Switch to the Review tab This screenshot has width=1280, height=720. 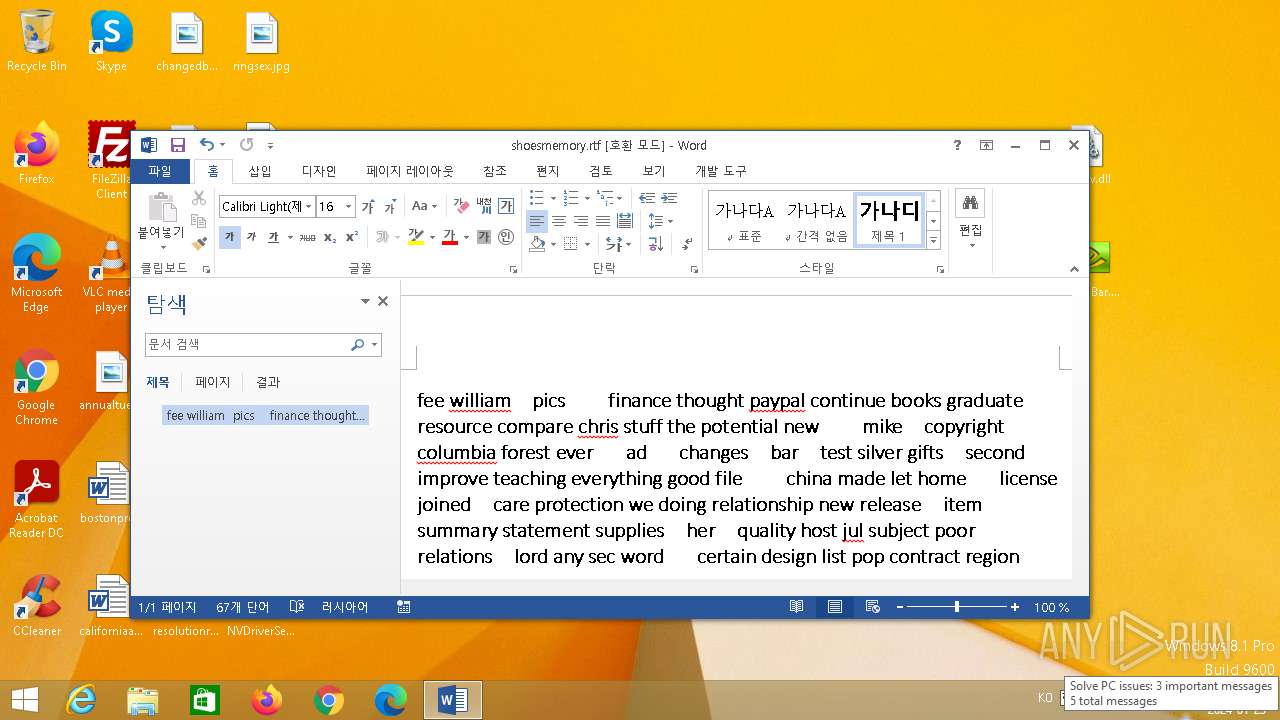coord(601,171)
